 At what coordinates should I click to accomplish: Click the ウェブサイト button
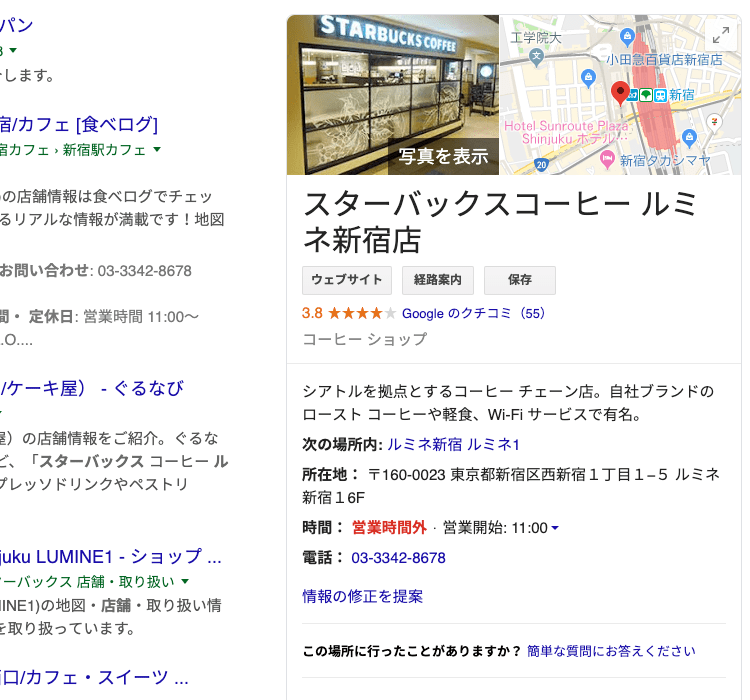(x=347, y=280)
